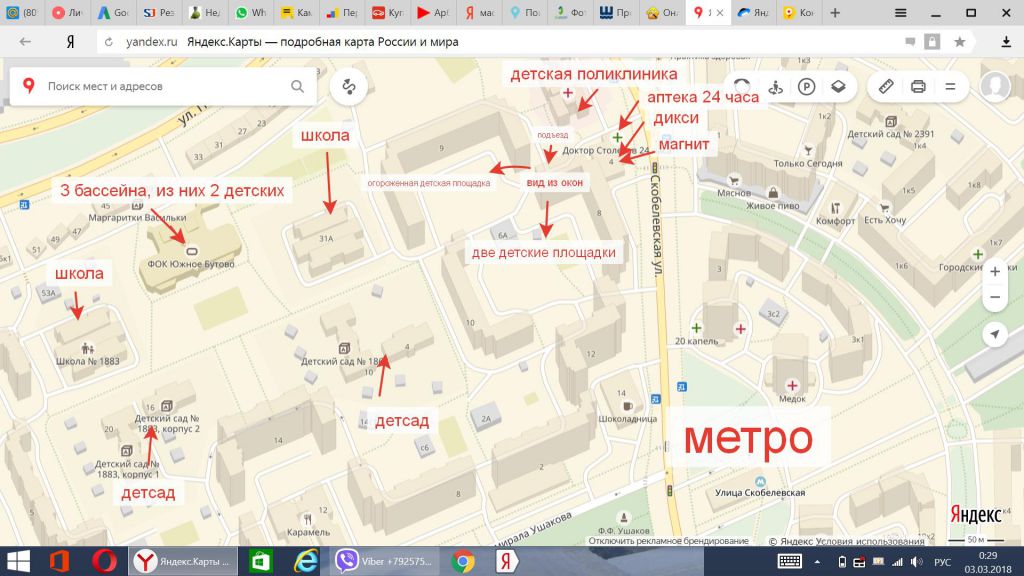Toggle the parking layer button
This screenshot has height=576, width=1024.
806,87
